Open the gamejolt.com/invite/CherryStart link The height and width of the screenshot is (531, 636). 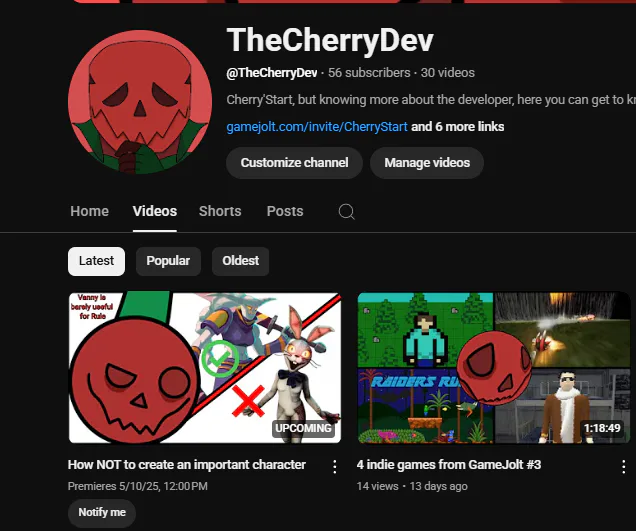tap(317, 127)
